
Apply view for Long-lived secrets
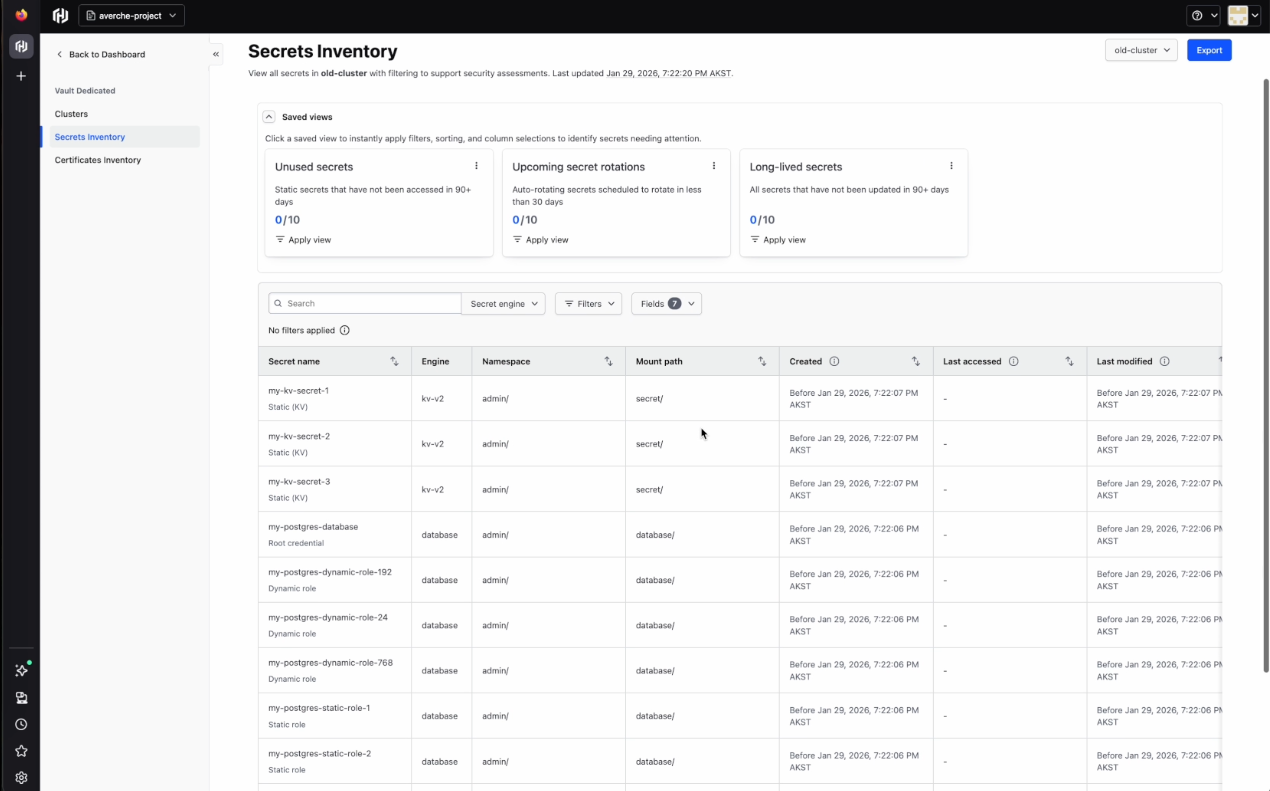tap(777, 240)
